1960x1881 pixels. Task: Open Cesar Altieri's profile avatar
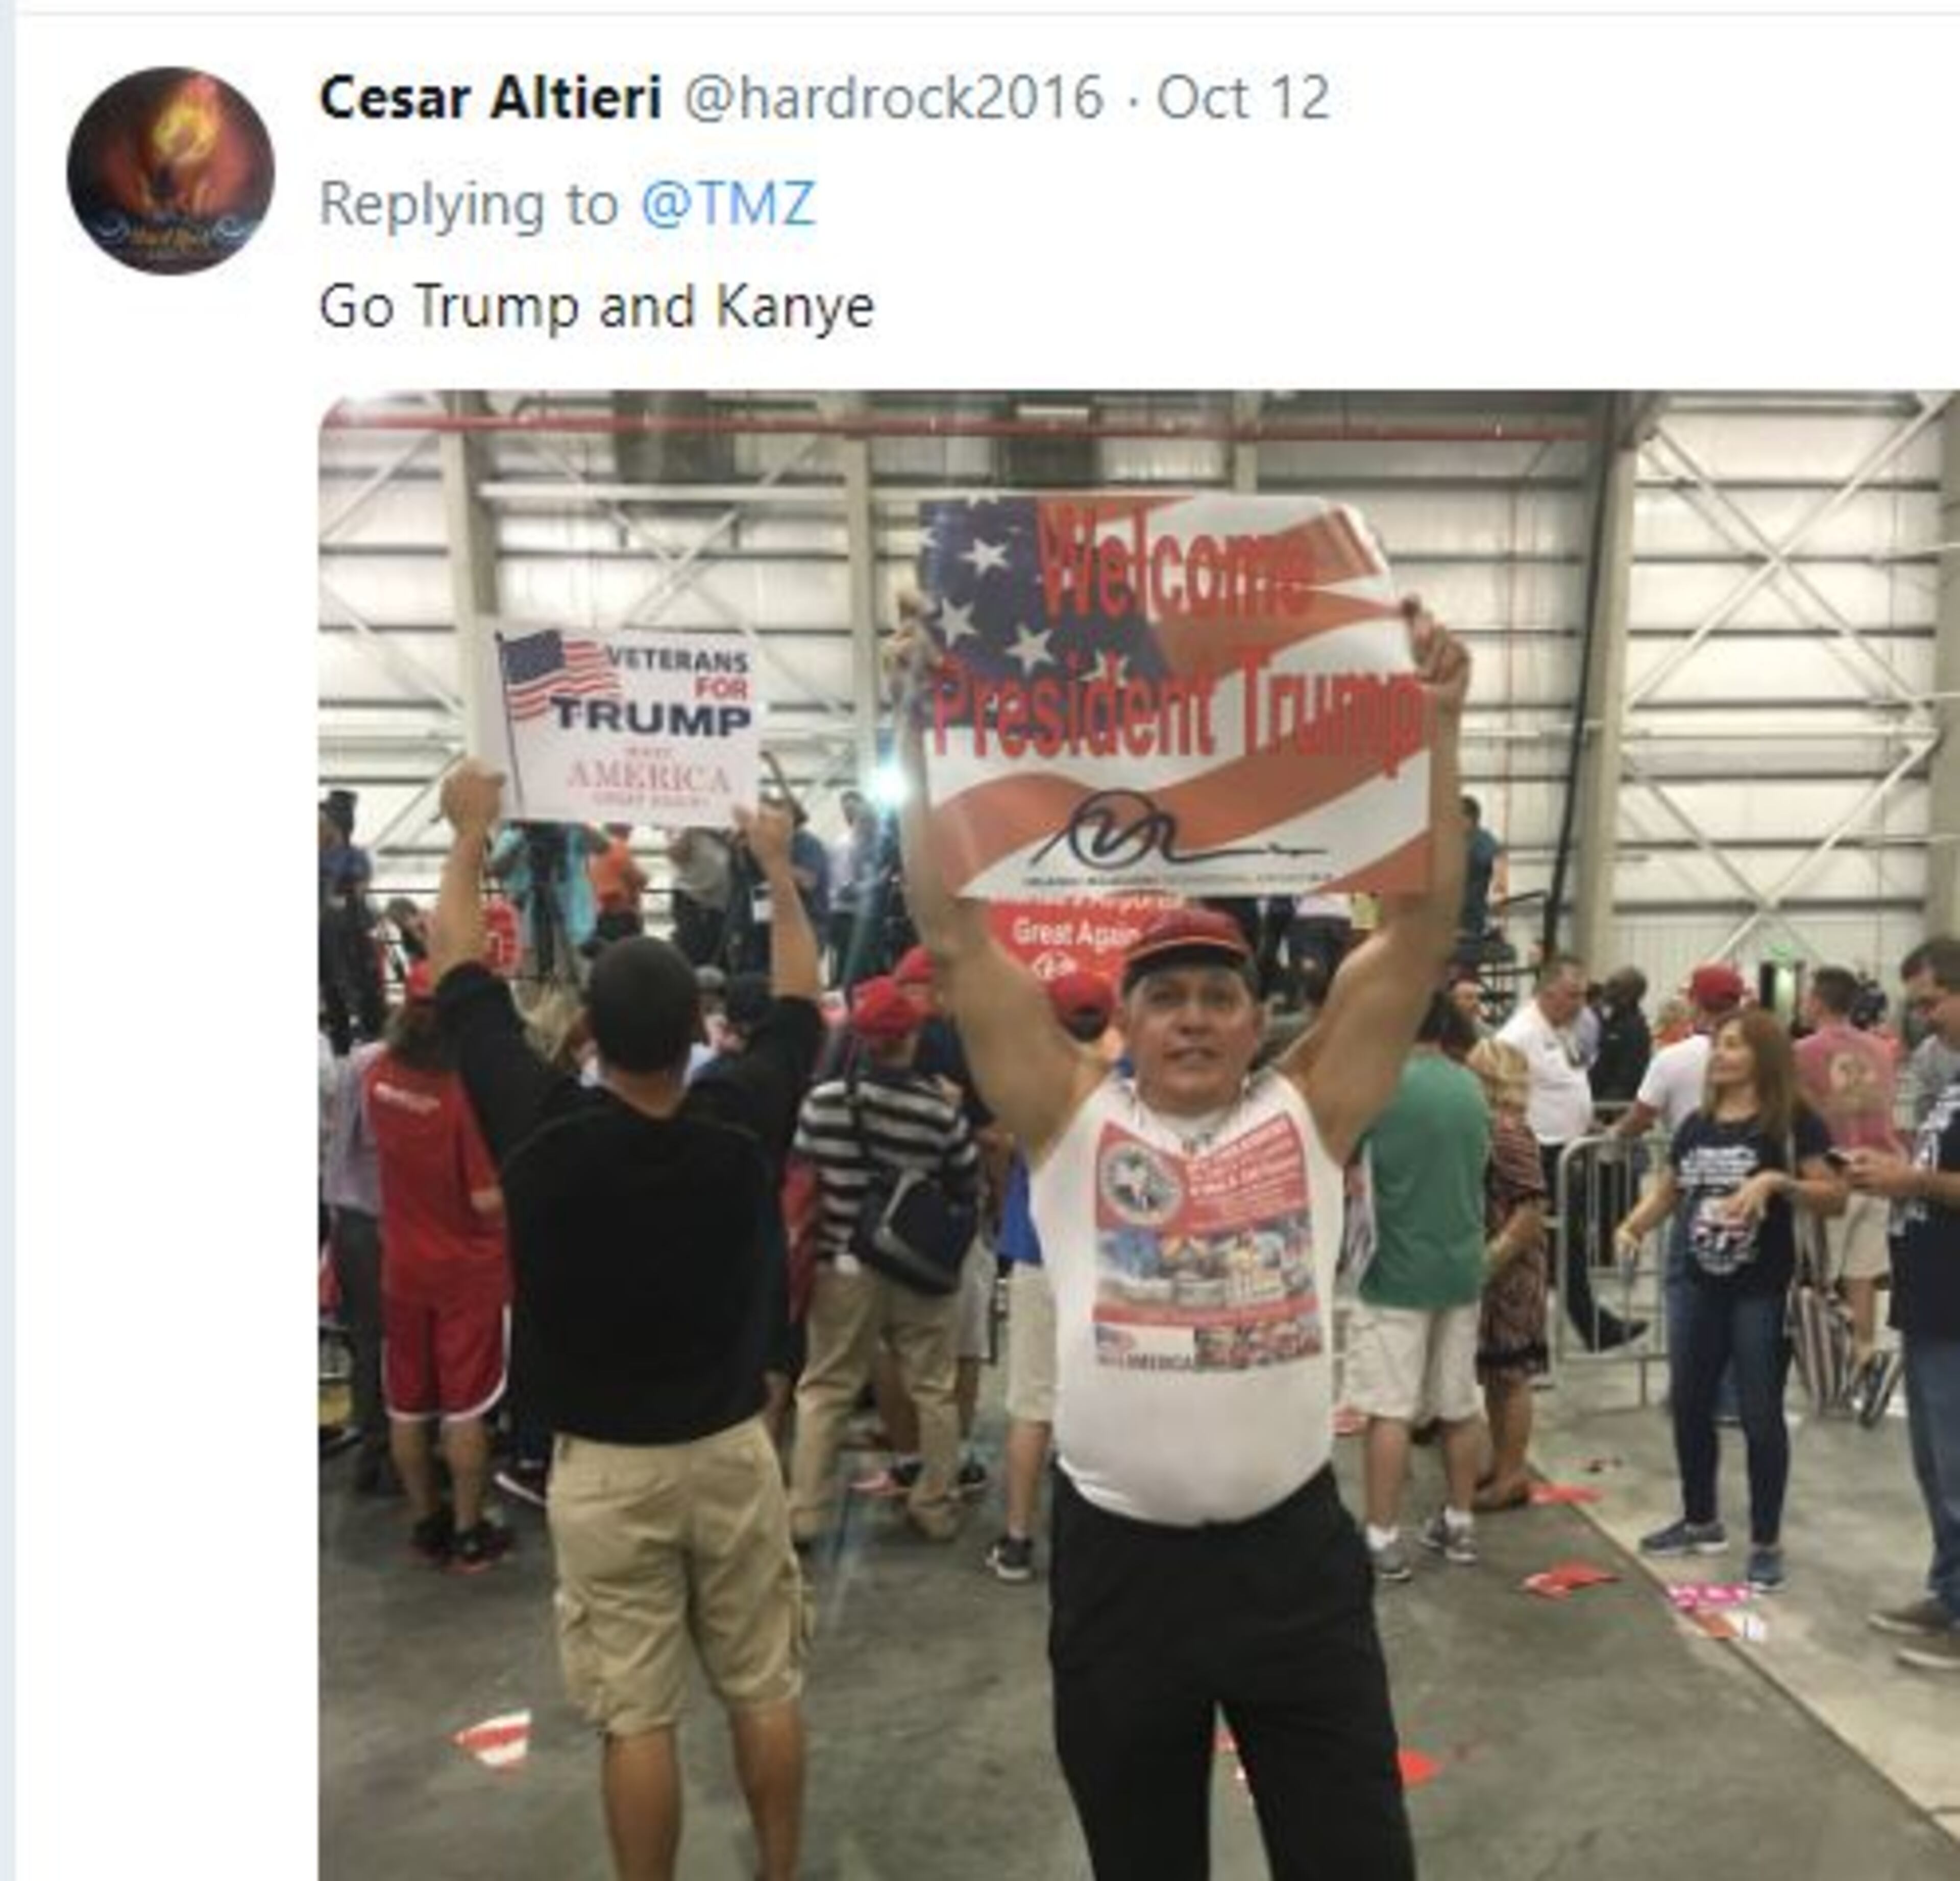click(170, 171)
